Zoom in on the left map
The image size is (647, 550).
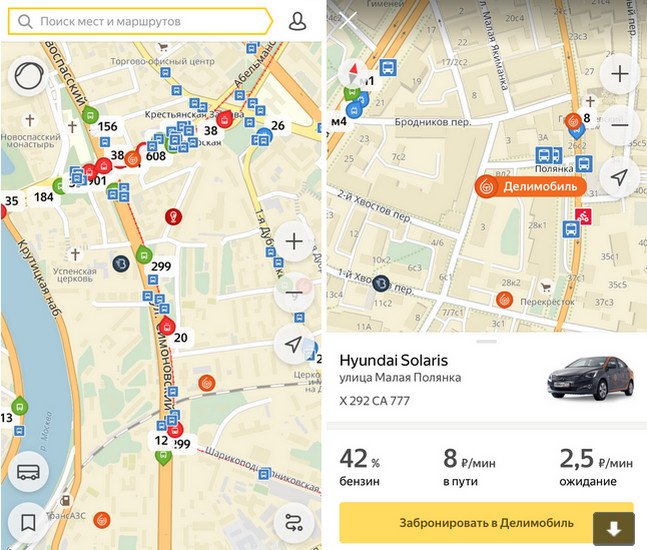pos(294,241)
